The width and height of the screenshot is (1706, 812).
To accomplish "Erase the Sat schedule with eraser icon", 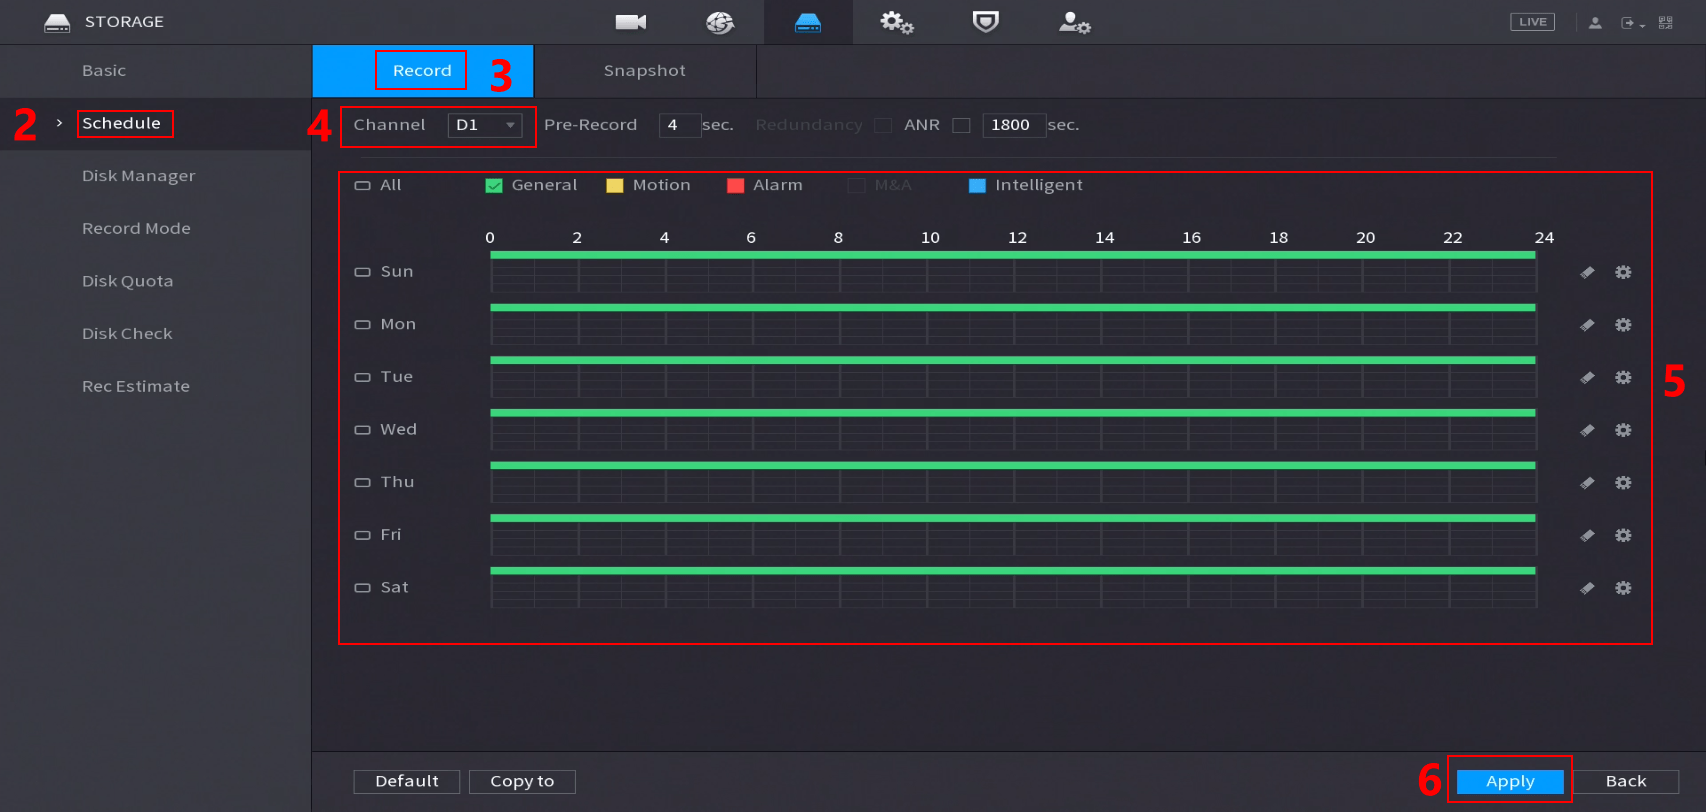I will 1587,588.
